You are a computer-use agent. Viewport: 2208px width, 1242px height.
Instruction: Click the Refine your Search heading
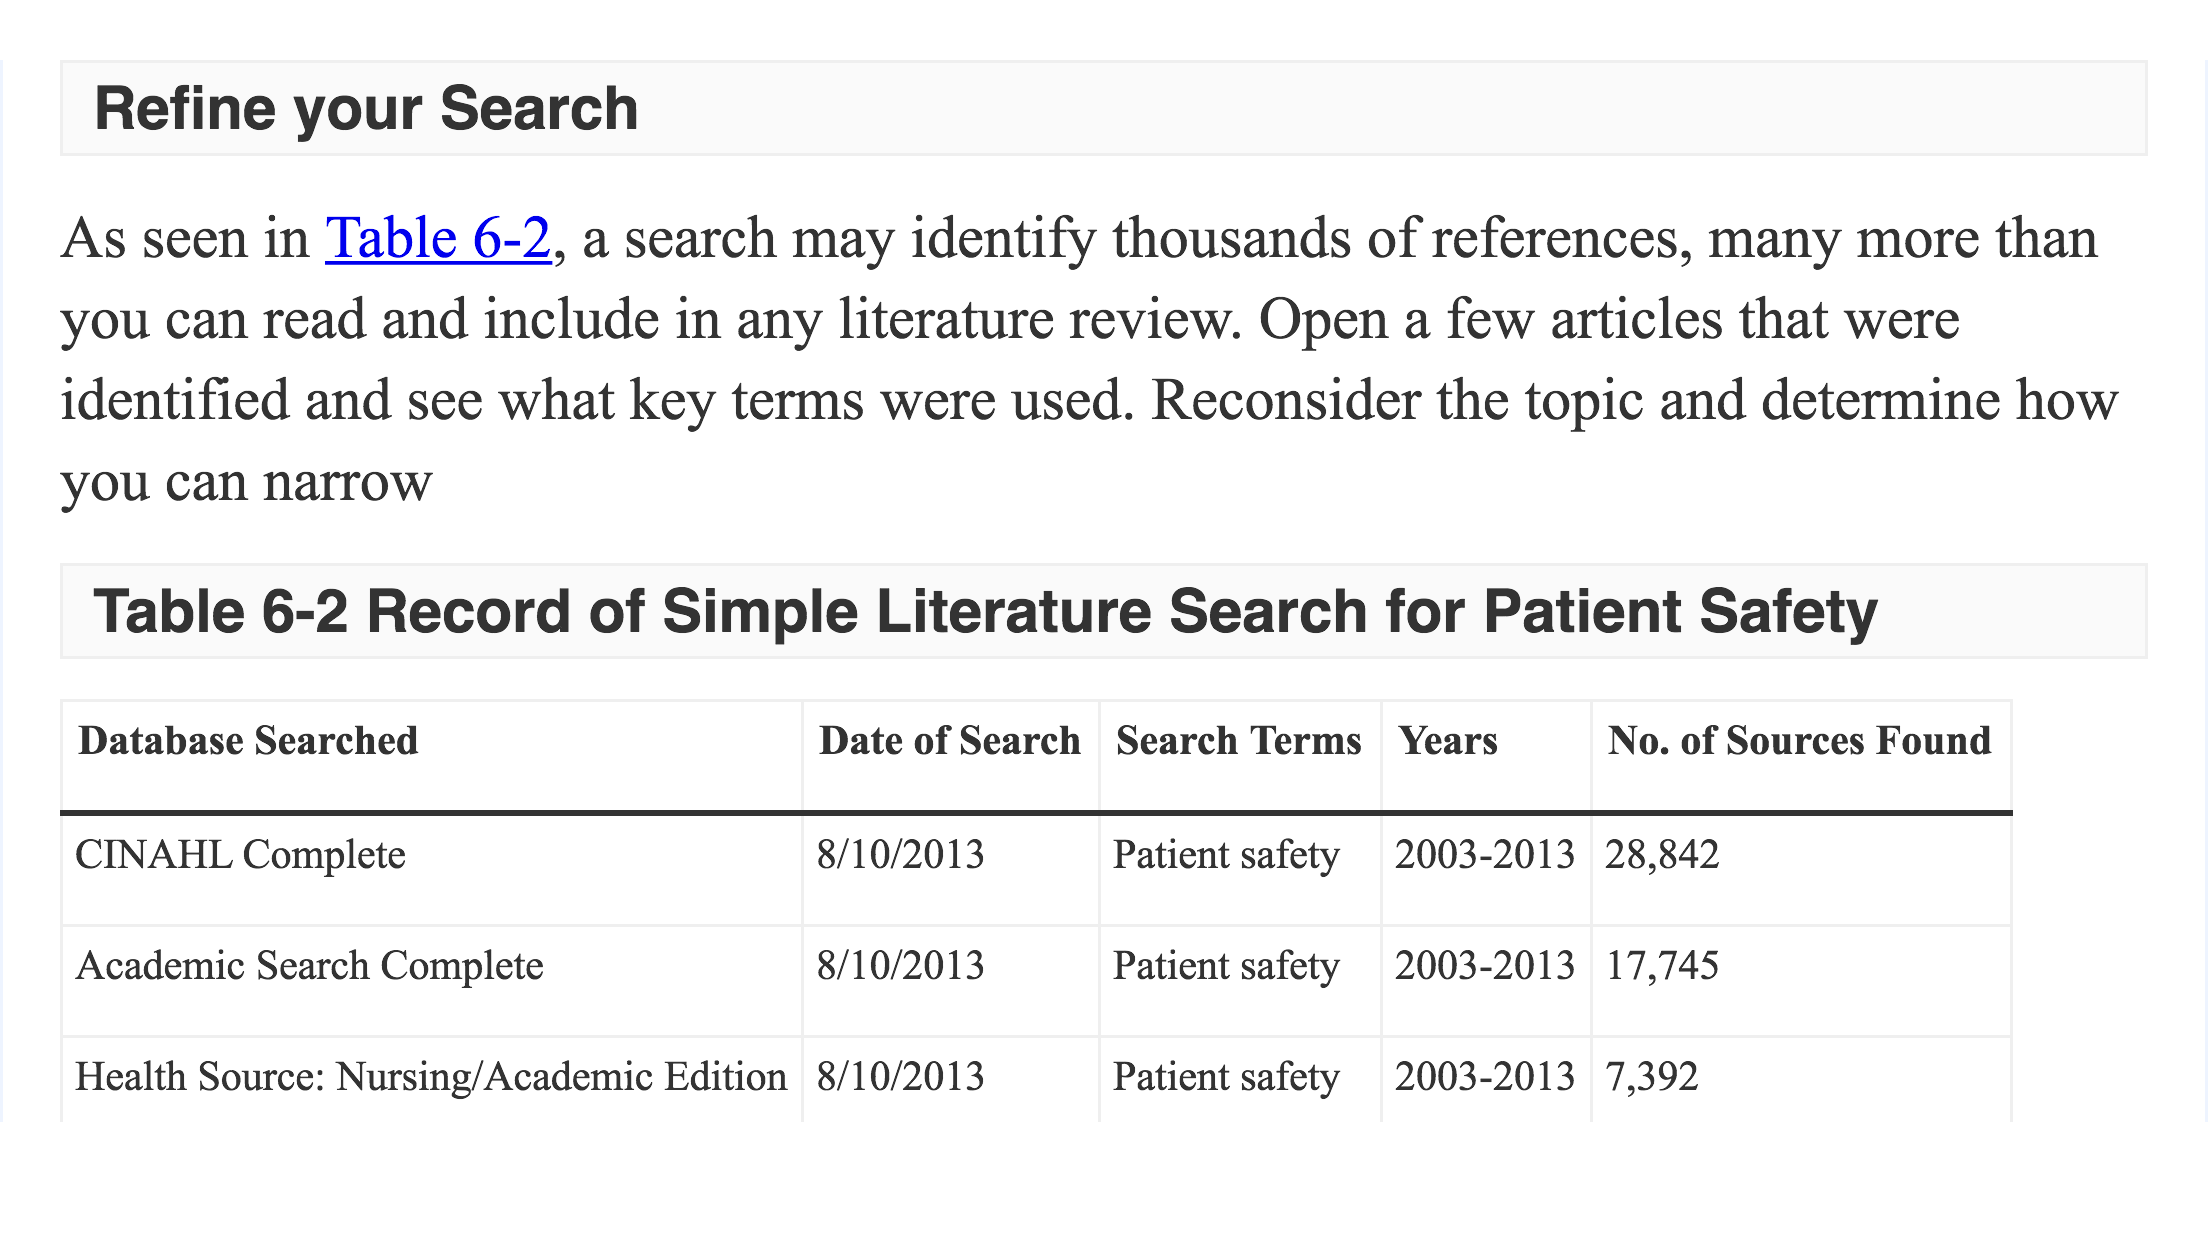[366, 108]
